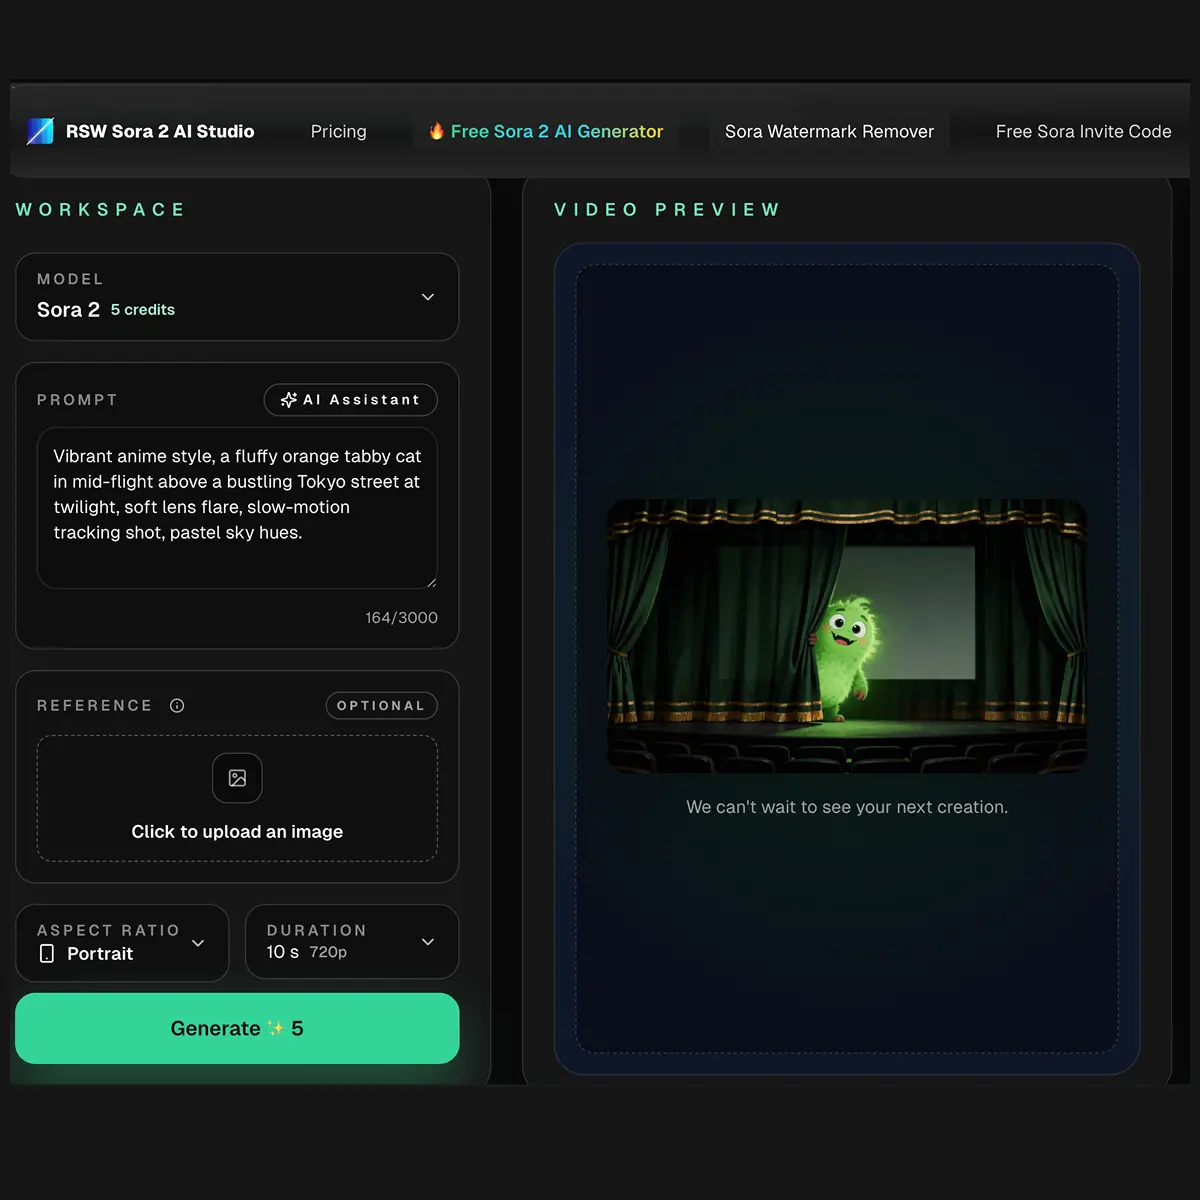Click the portrait device icon in Aspect Ratio
Screen dimensions: 1200x1200
tap(46, 953)
